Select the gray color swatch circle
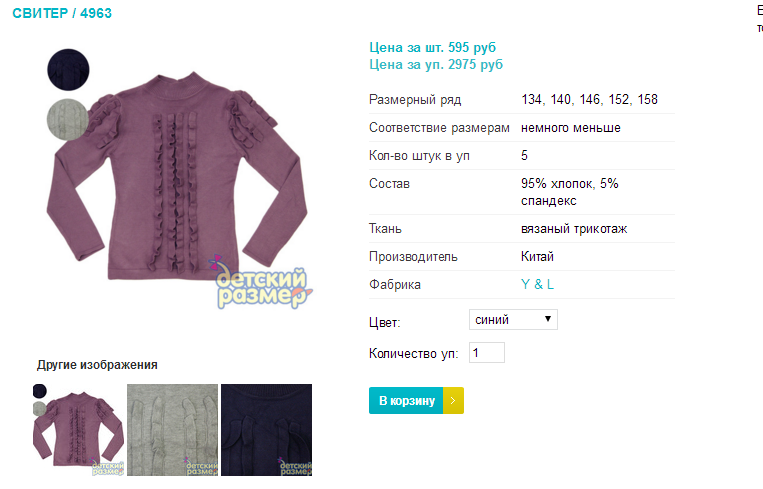 [x=68, y=120]
